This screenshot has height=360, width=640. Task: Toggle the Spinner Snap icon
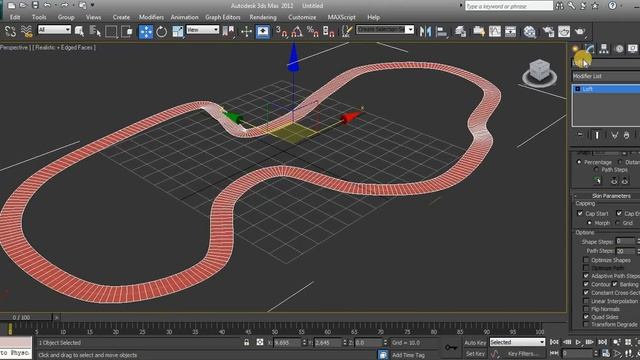click(329, 31)
